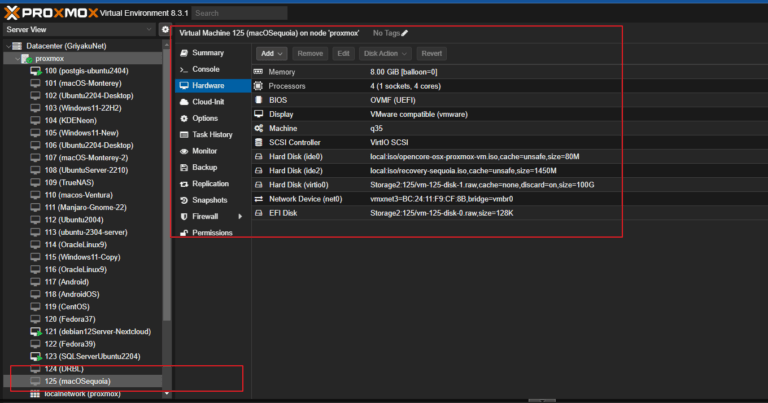The height and width of the screenshot is (403, 768).
Task: Open the Console tab
Action: 205,69
